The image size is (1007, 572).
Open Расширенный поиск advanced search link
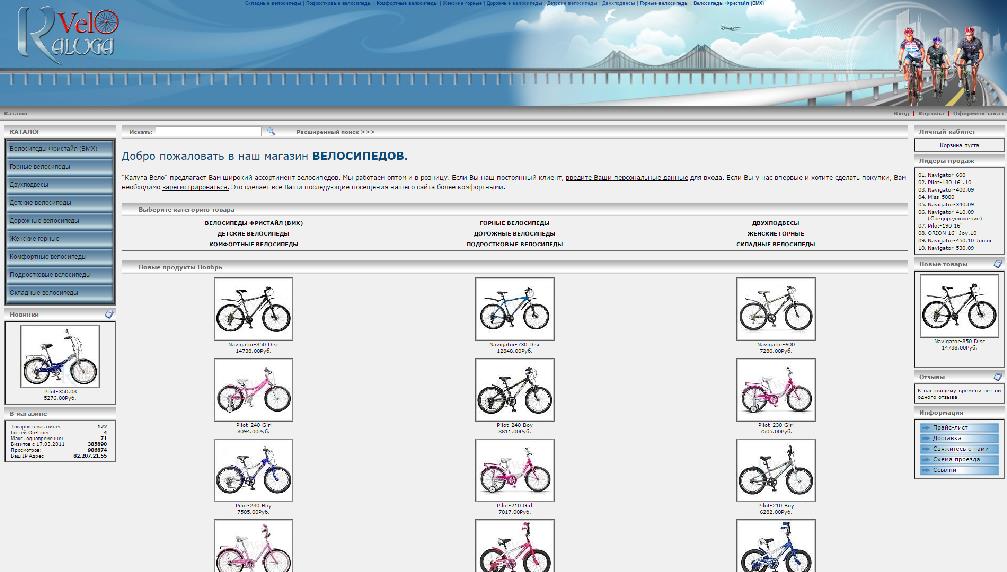coord(335,132)
